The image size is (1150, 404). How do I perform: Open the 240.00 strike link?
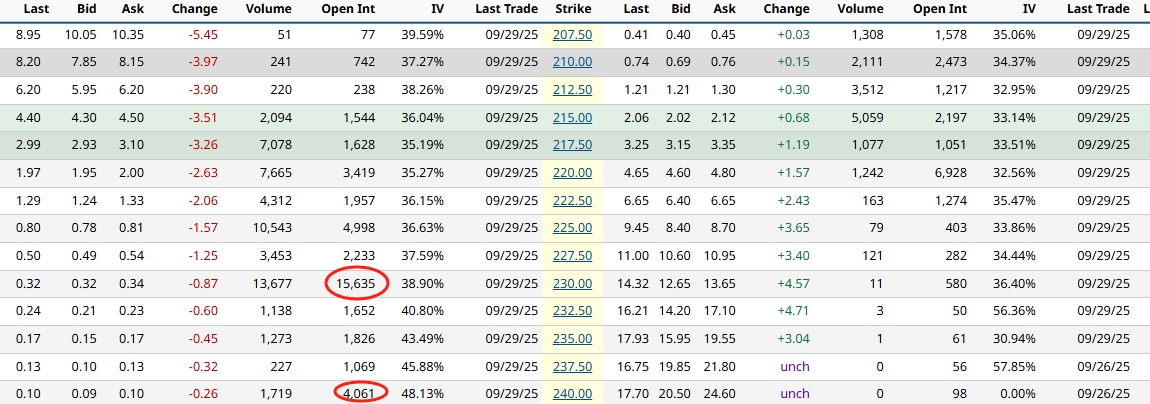coord(572,394)
